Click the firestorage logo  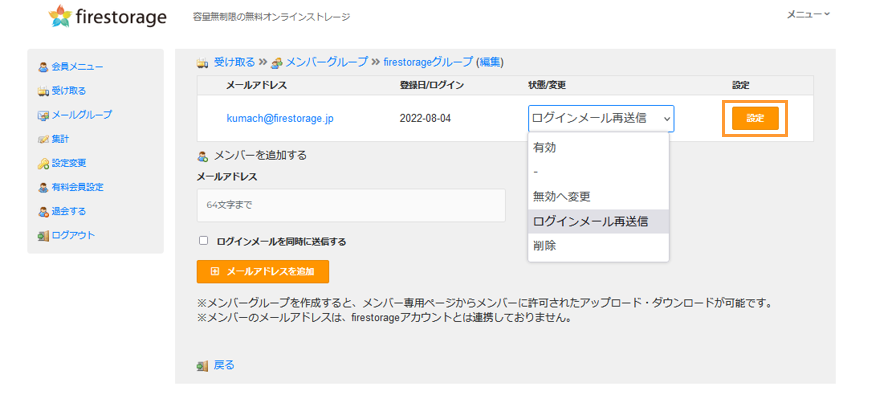[x=107, y=16]
